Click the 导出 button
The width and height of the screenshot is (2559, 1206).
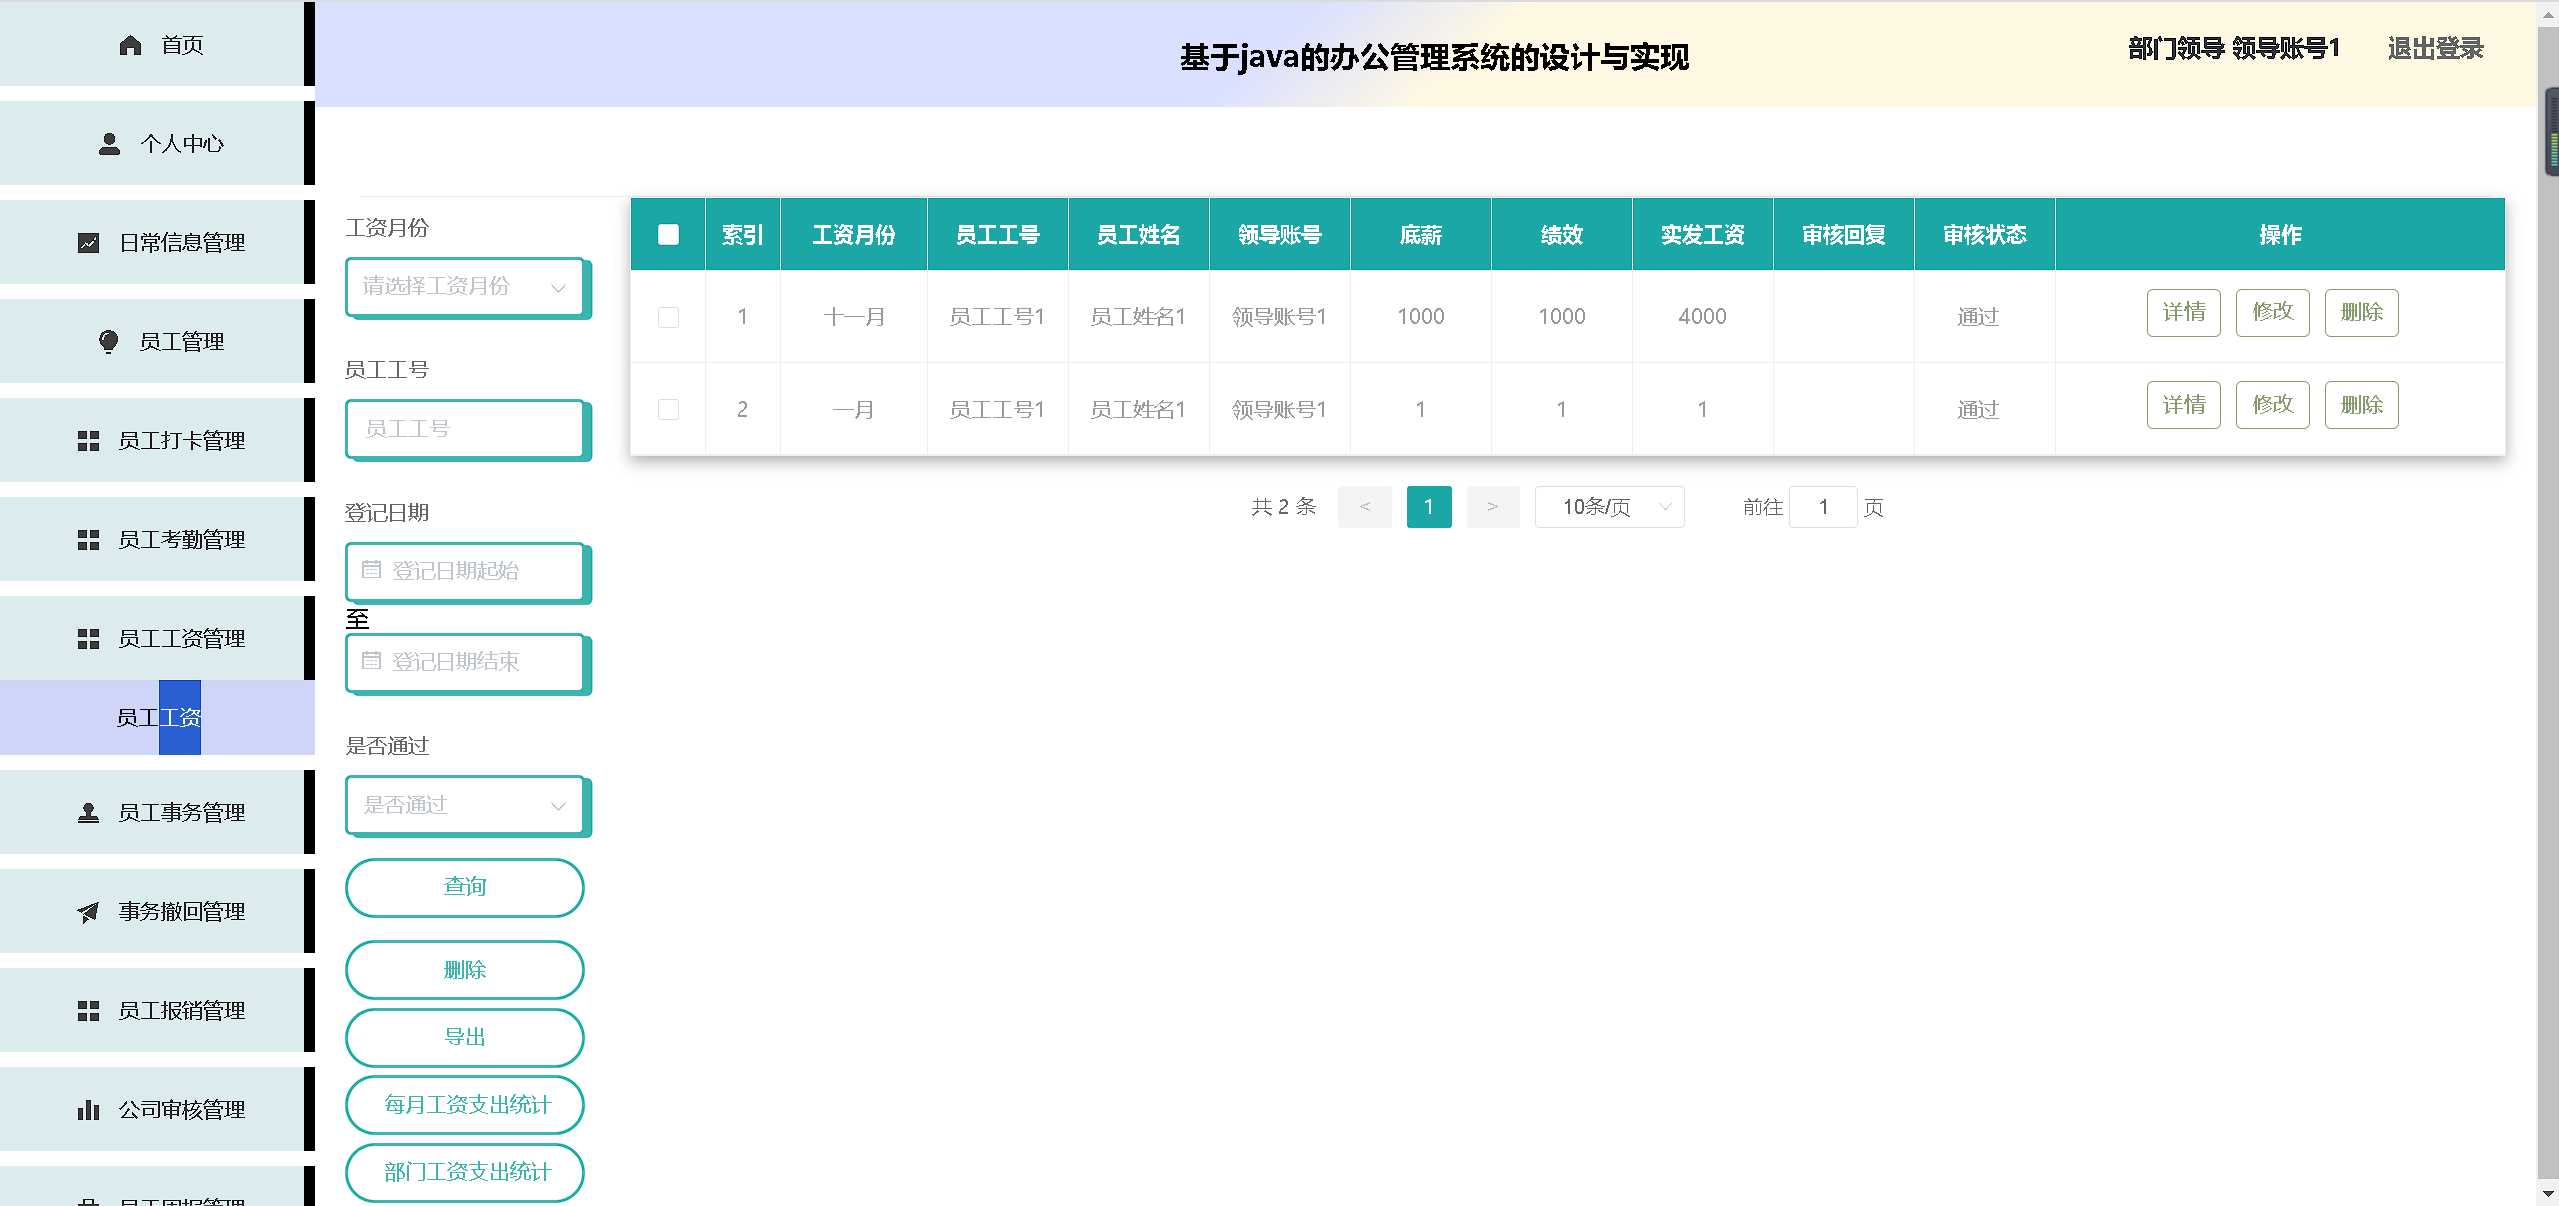(x=465, y=1038)
